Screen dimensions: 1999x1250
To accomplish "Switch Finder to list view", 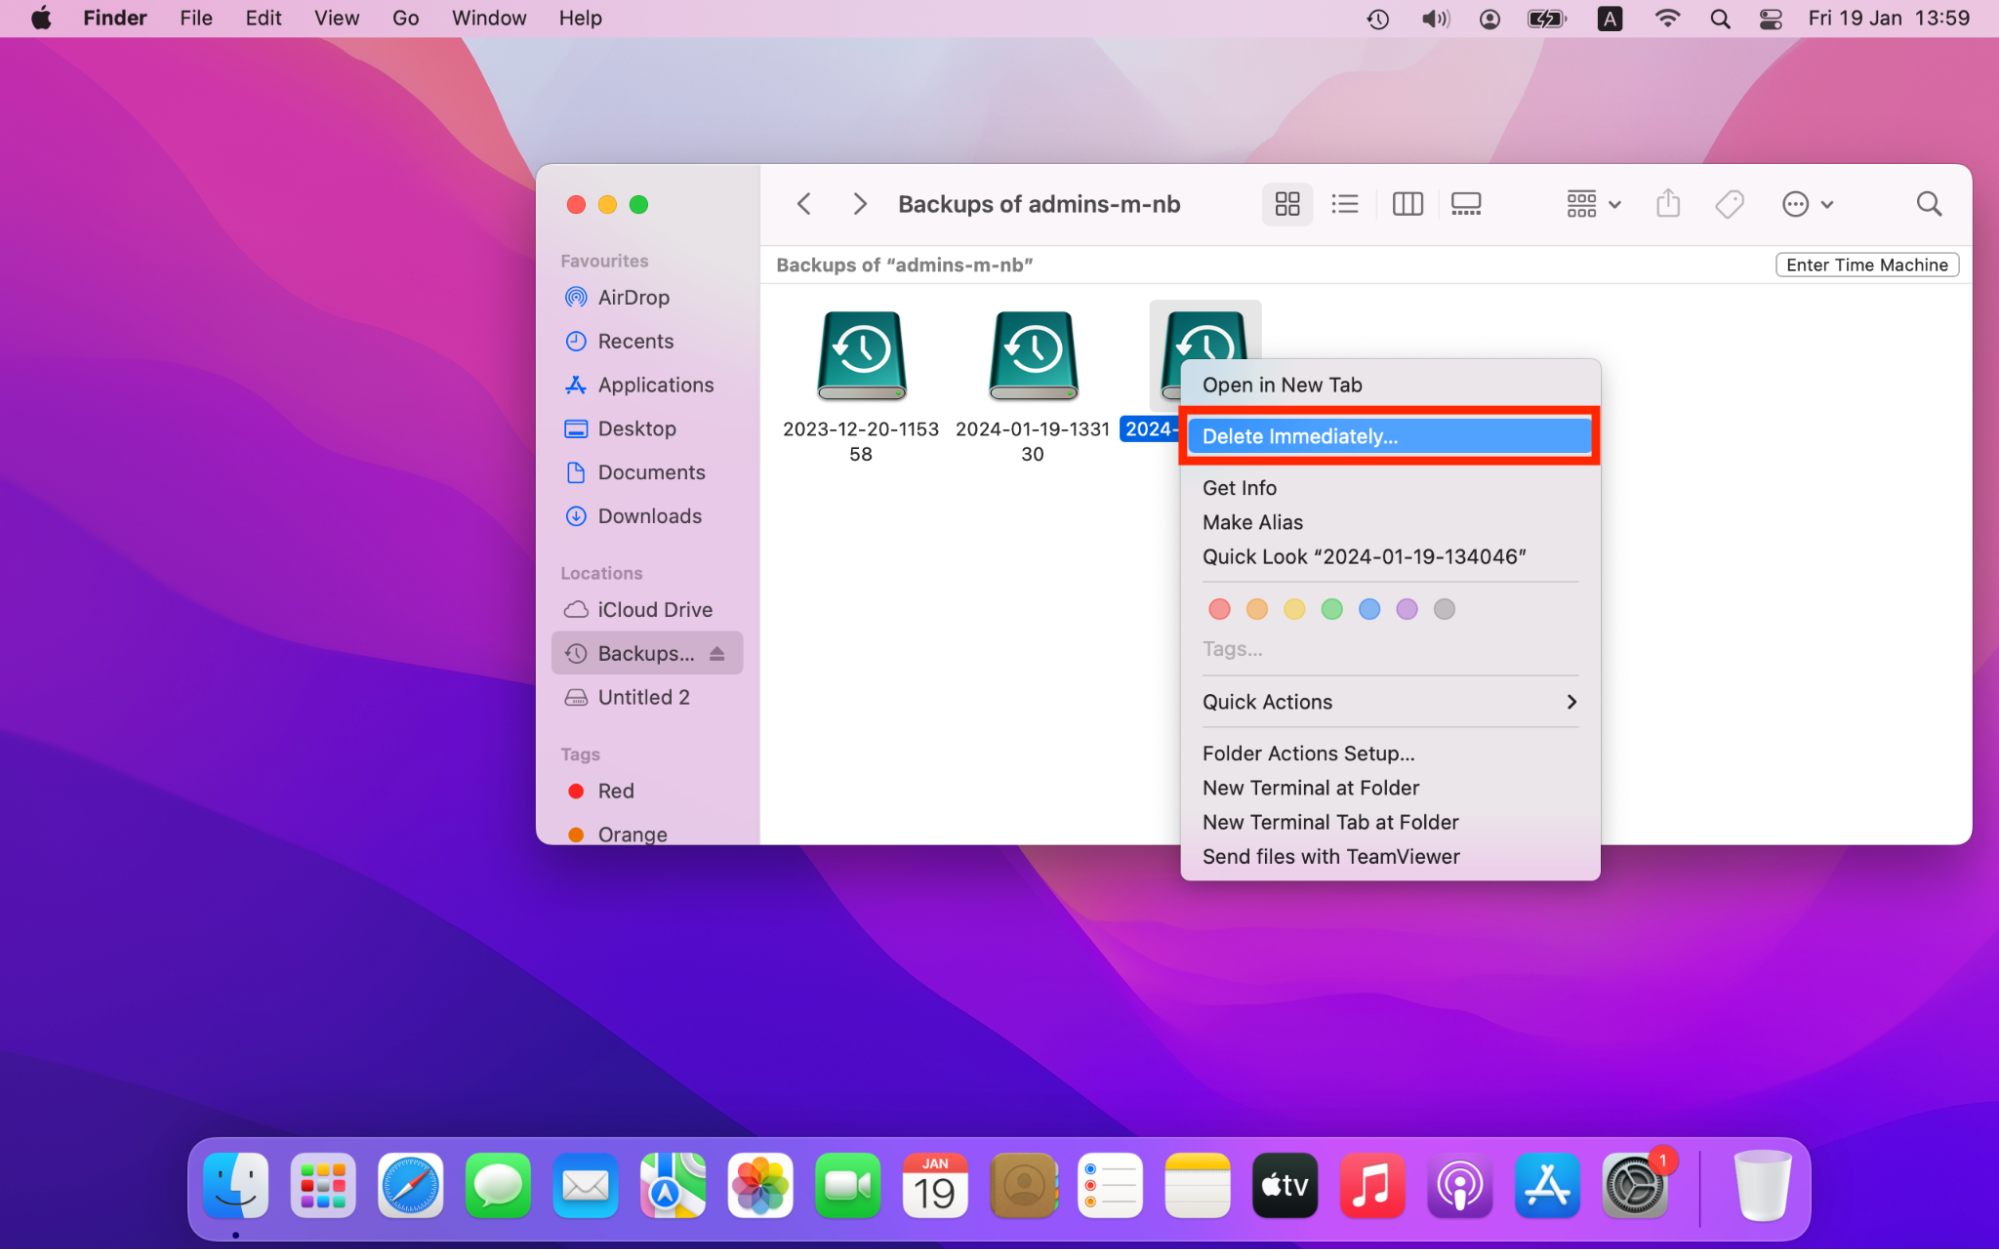I will coord(1345,204).
